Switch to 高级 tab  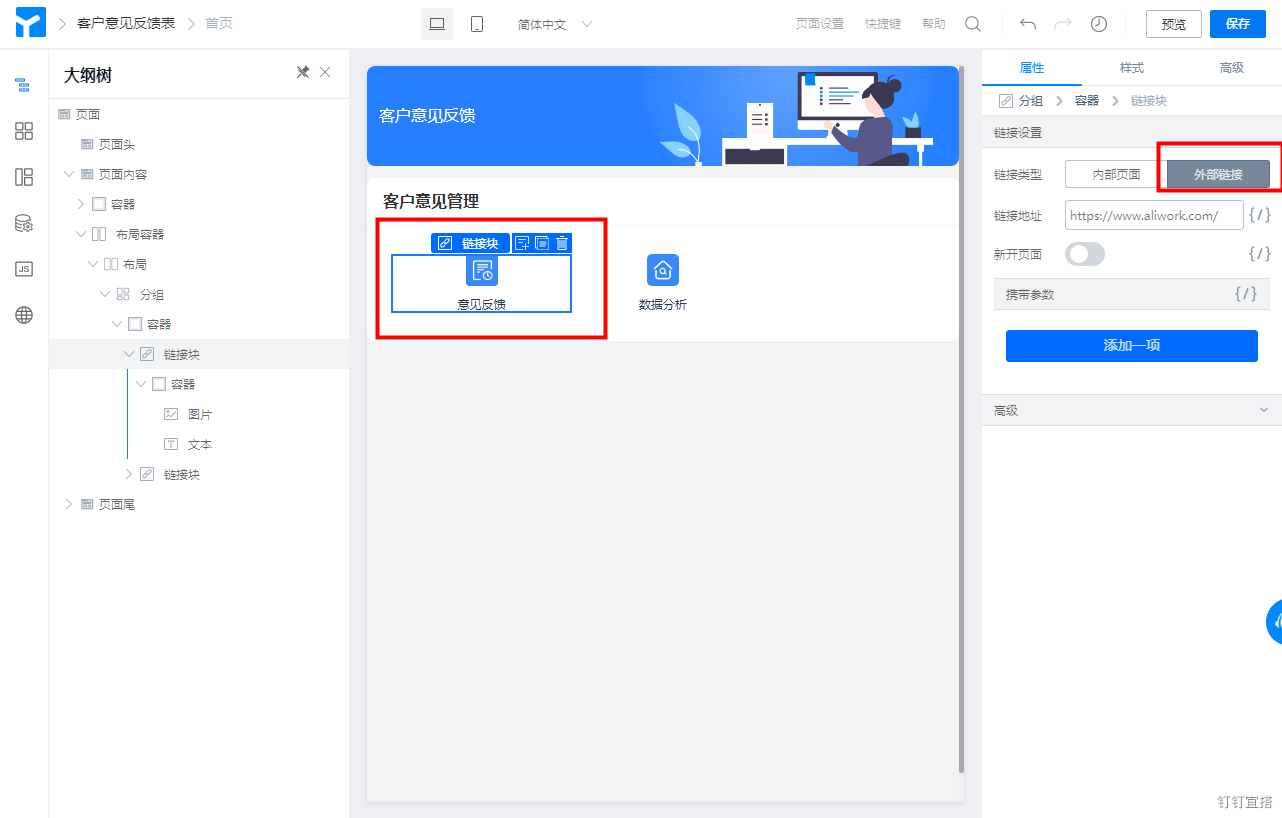click(1232, 68)
